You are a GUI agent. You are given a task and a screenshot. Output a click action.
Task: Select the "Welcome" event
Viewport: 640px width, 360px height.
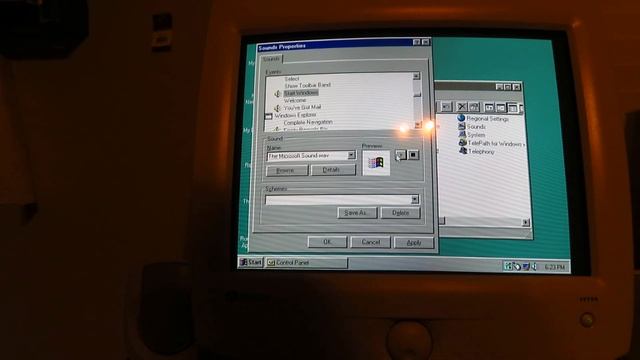(295, 100)
